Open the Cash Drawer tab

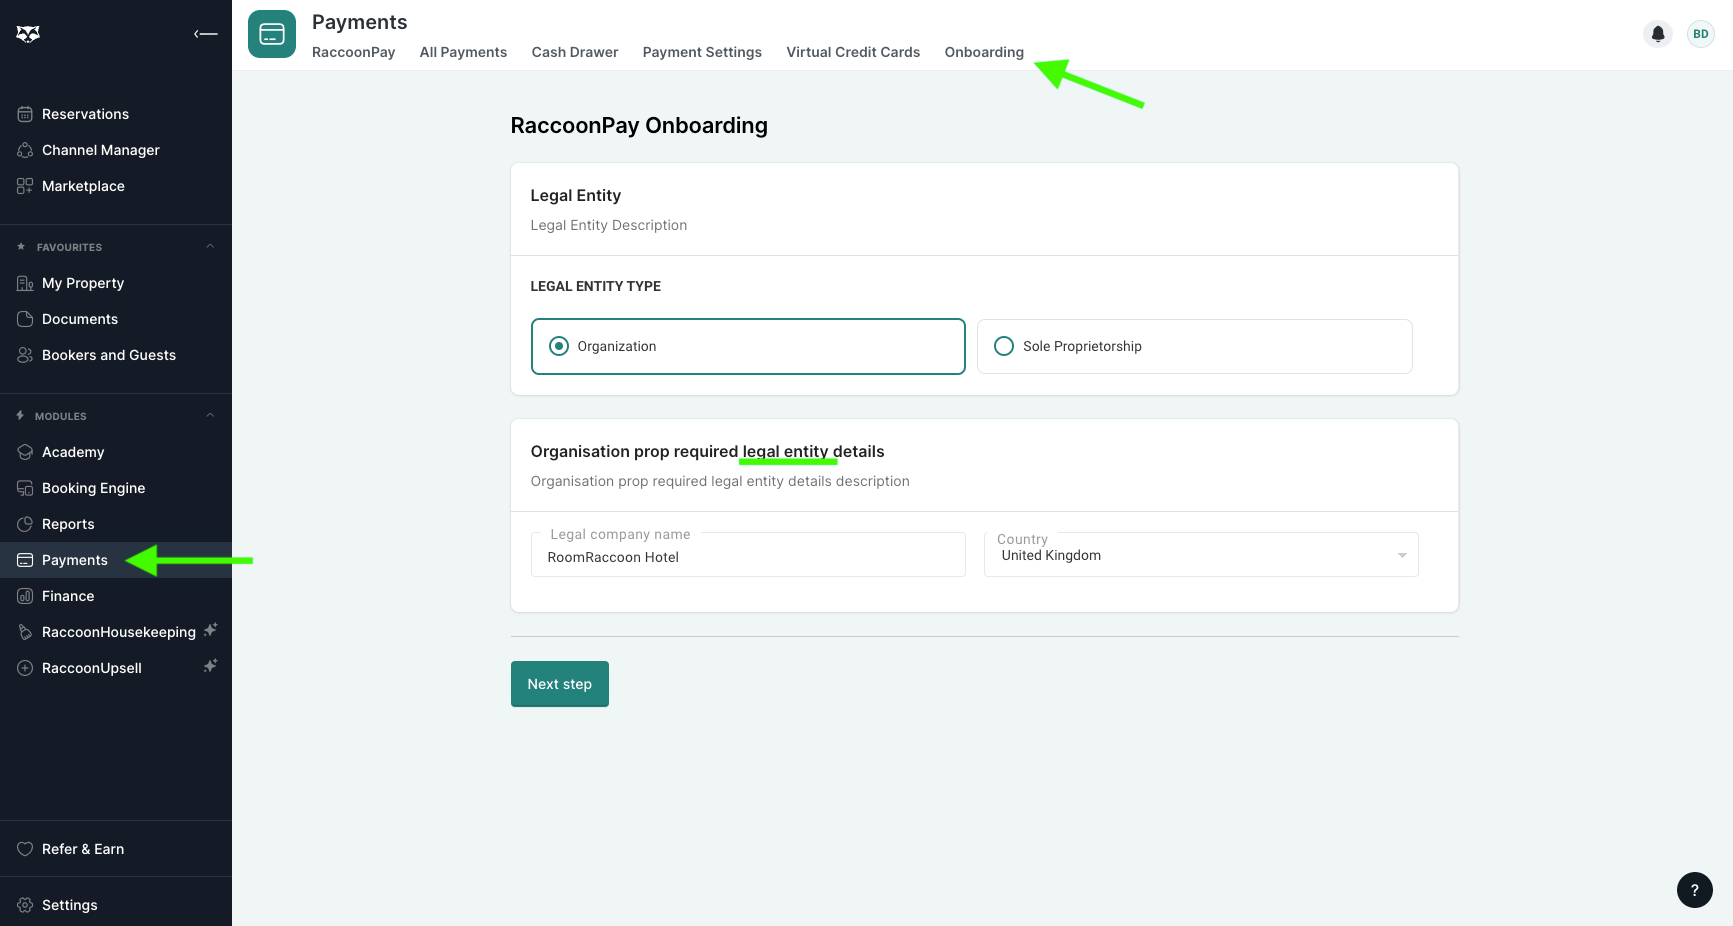[575, 52]
